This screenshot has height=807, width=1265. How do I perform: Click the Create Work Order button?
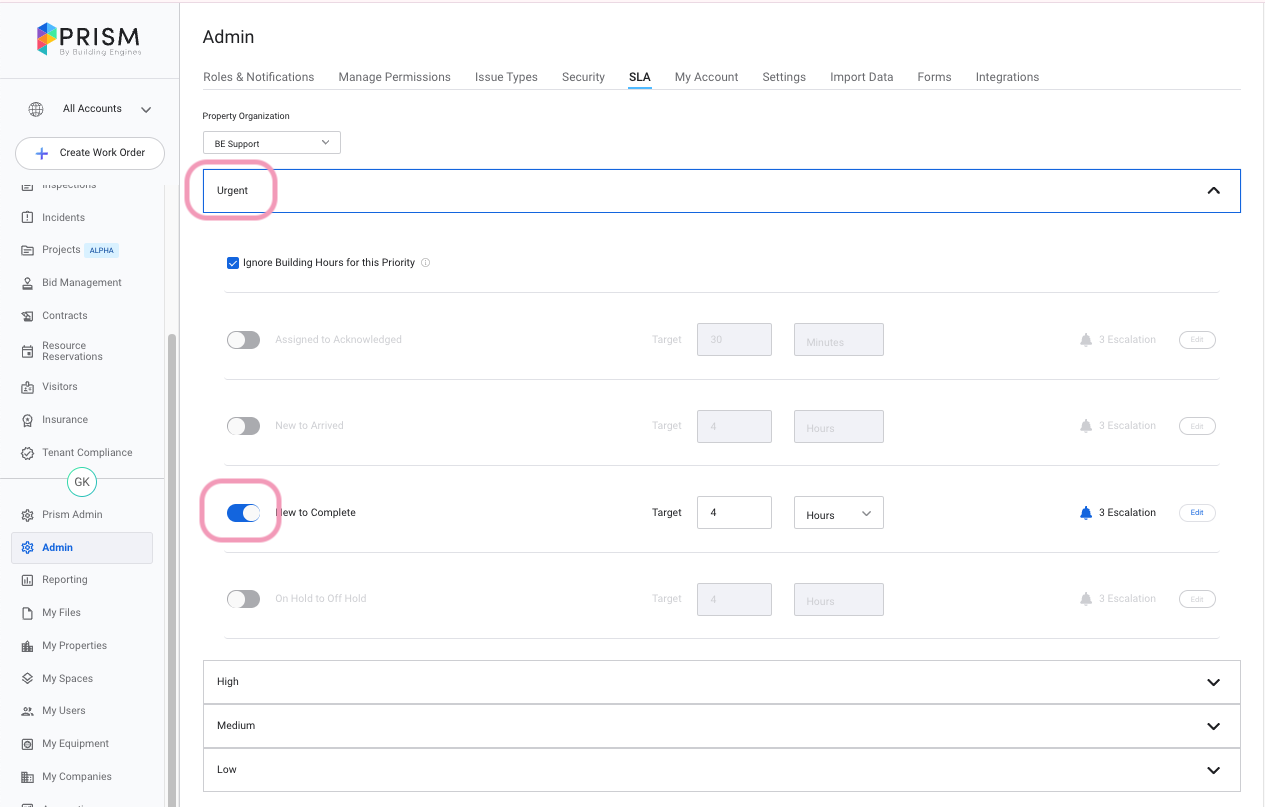(90, 153)
